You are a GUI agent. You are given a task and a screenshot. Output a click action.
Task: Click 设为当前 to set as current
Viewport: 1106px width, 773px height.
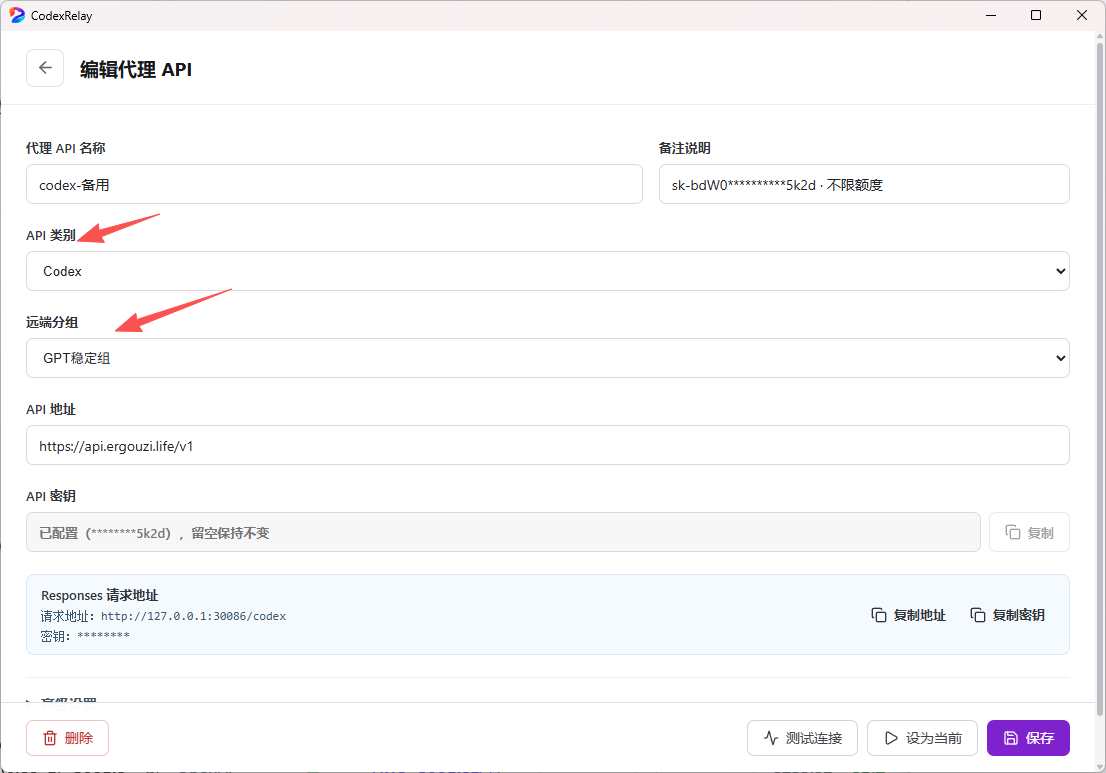pyautogui.click(x=922, y=738)
